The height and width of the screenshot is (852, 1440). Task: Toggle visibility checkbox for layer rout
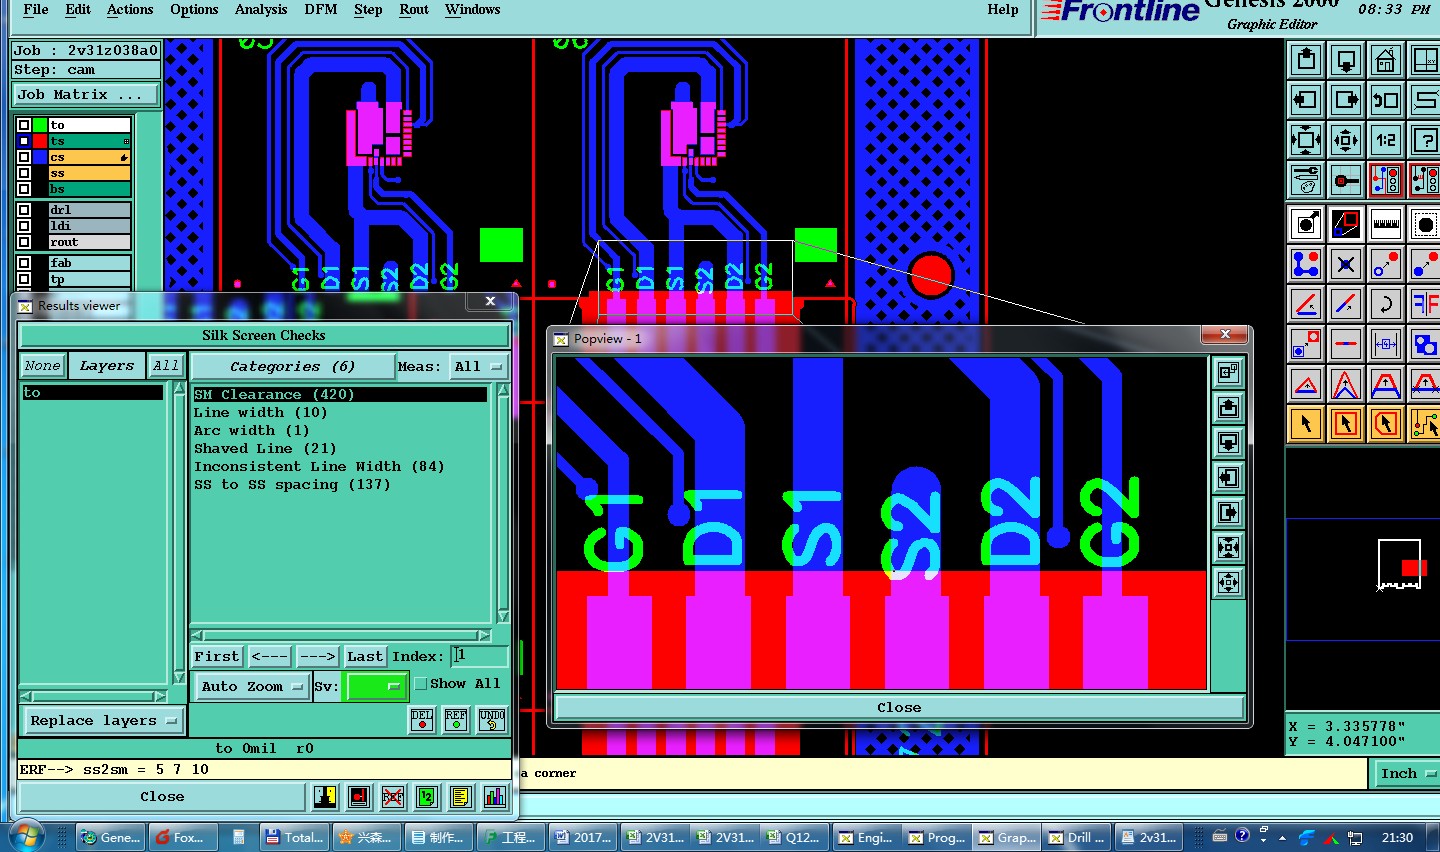coord(24,242)
